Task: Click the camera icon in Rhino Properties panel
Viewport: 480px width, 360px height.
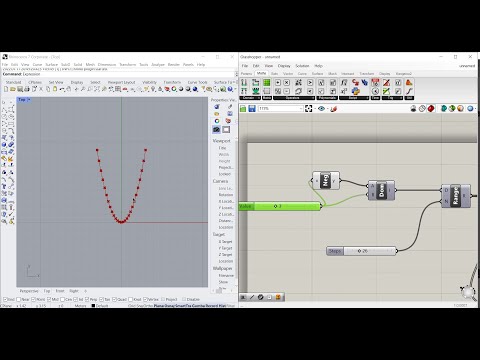Action: pyautogui.click(x=216, y=130)
